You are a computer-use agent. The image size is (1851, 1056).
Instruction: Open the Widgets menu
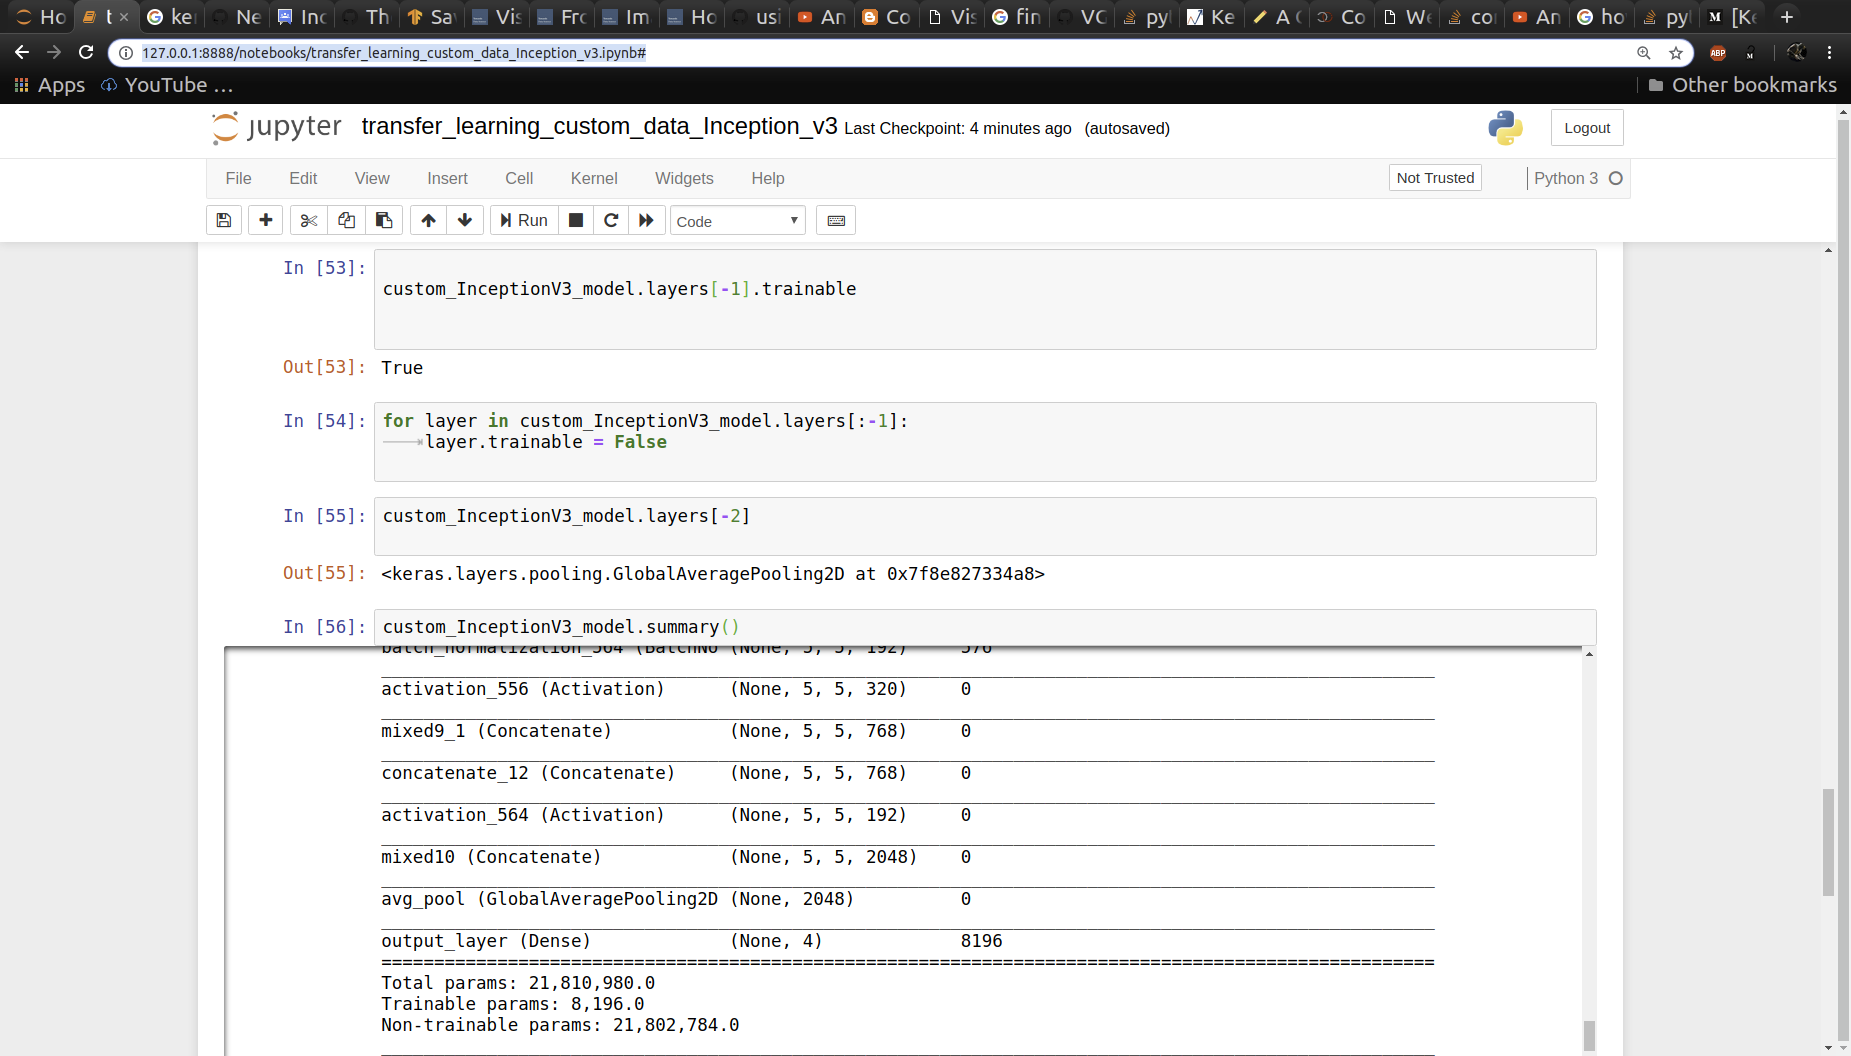(684, 178)
